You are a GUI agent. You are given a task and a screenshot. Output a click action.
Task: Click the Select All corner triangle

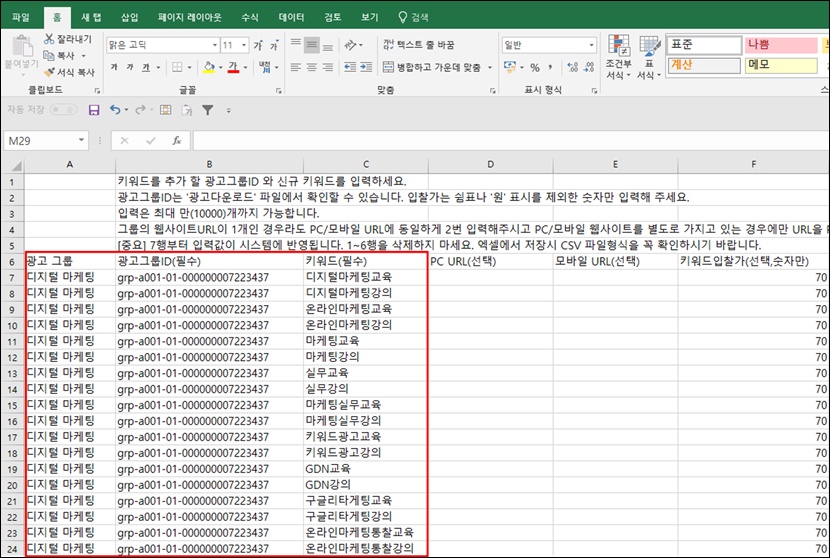[x=16, y=165]
